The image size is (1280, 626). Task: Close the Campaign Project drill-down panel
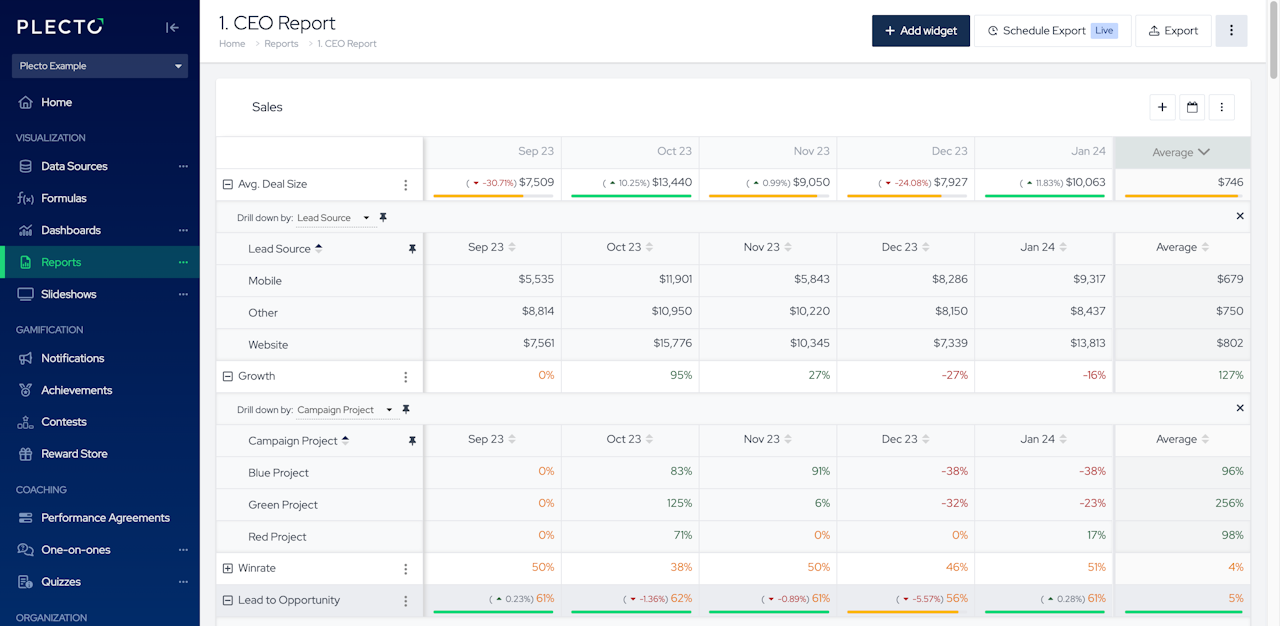1240,408
